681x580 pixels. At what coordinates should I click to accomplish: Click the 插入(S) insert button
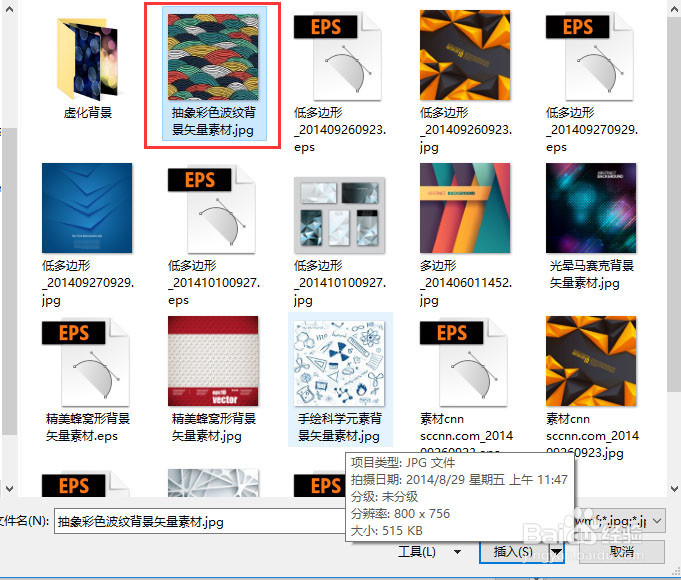click(x=513, y=552)
